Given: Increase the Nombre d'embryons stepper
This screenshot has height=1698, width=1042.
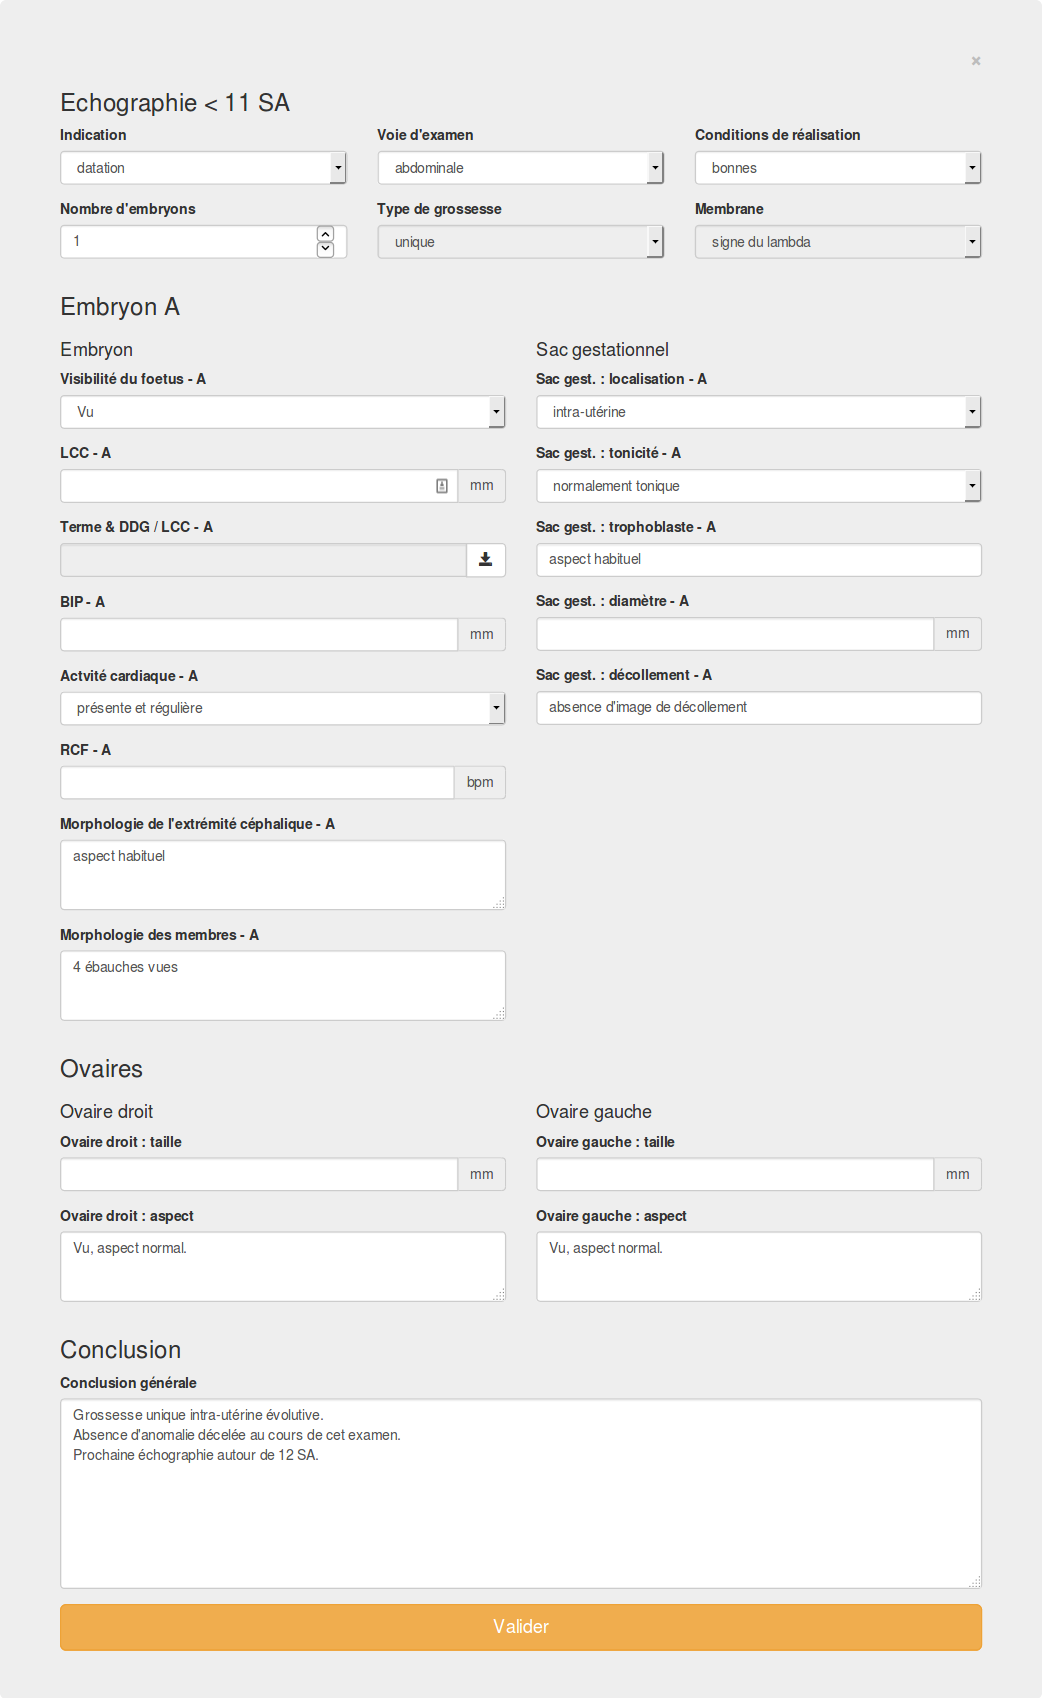Looking at the screenshot, I should coord(325,234).
